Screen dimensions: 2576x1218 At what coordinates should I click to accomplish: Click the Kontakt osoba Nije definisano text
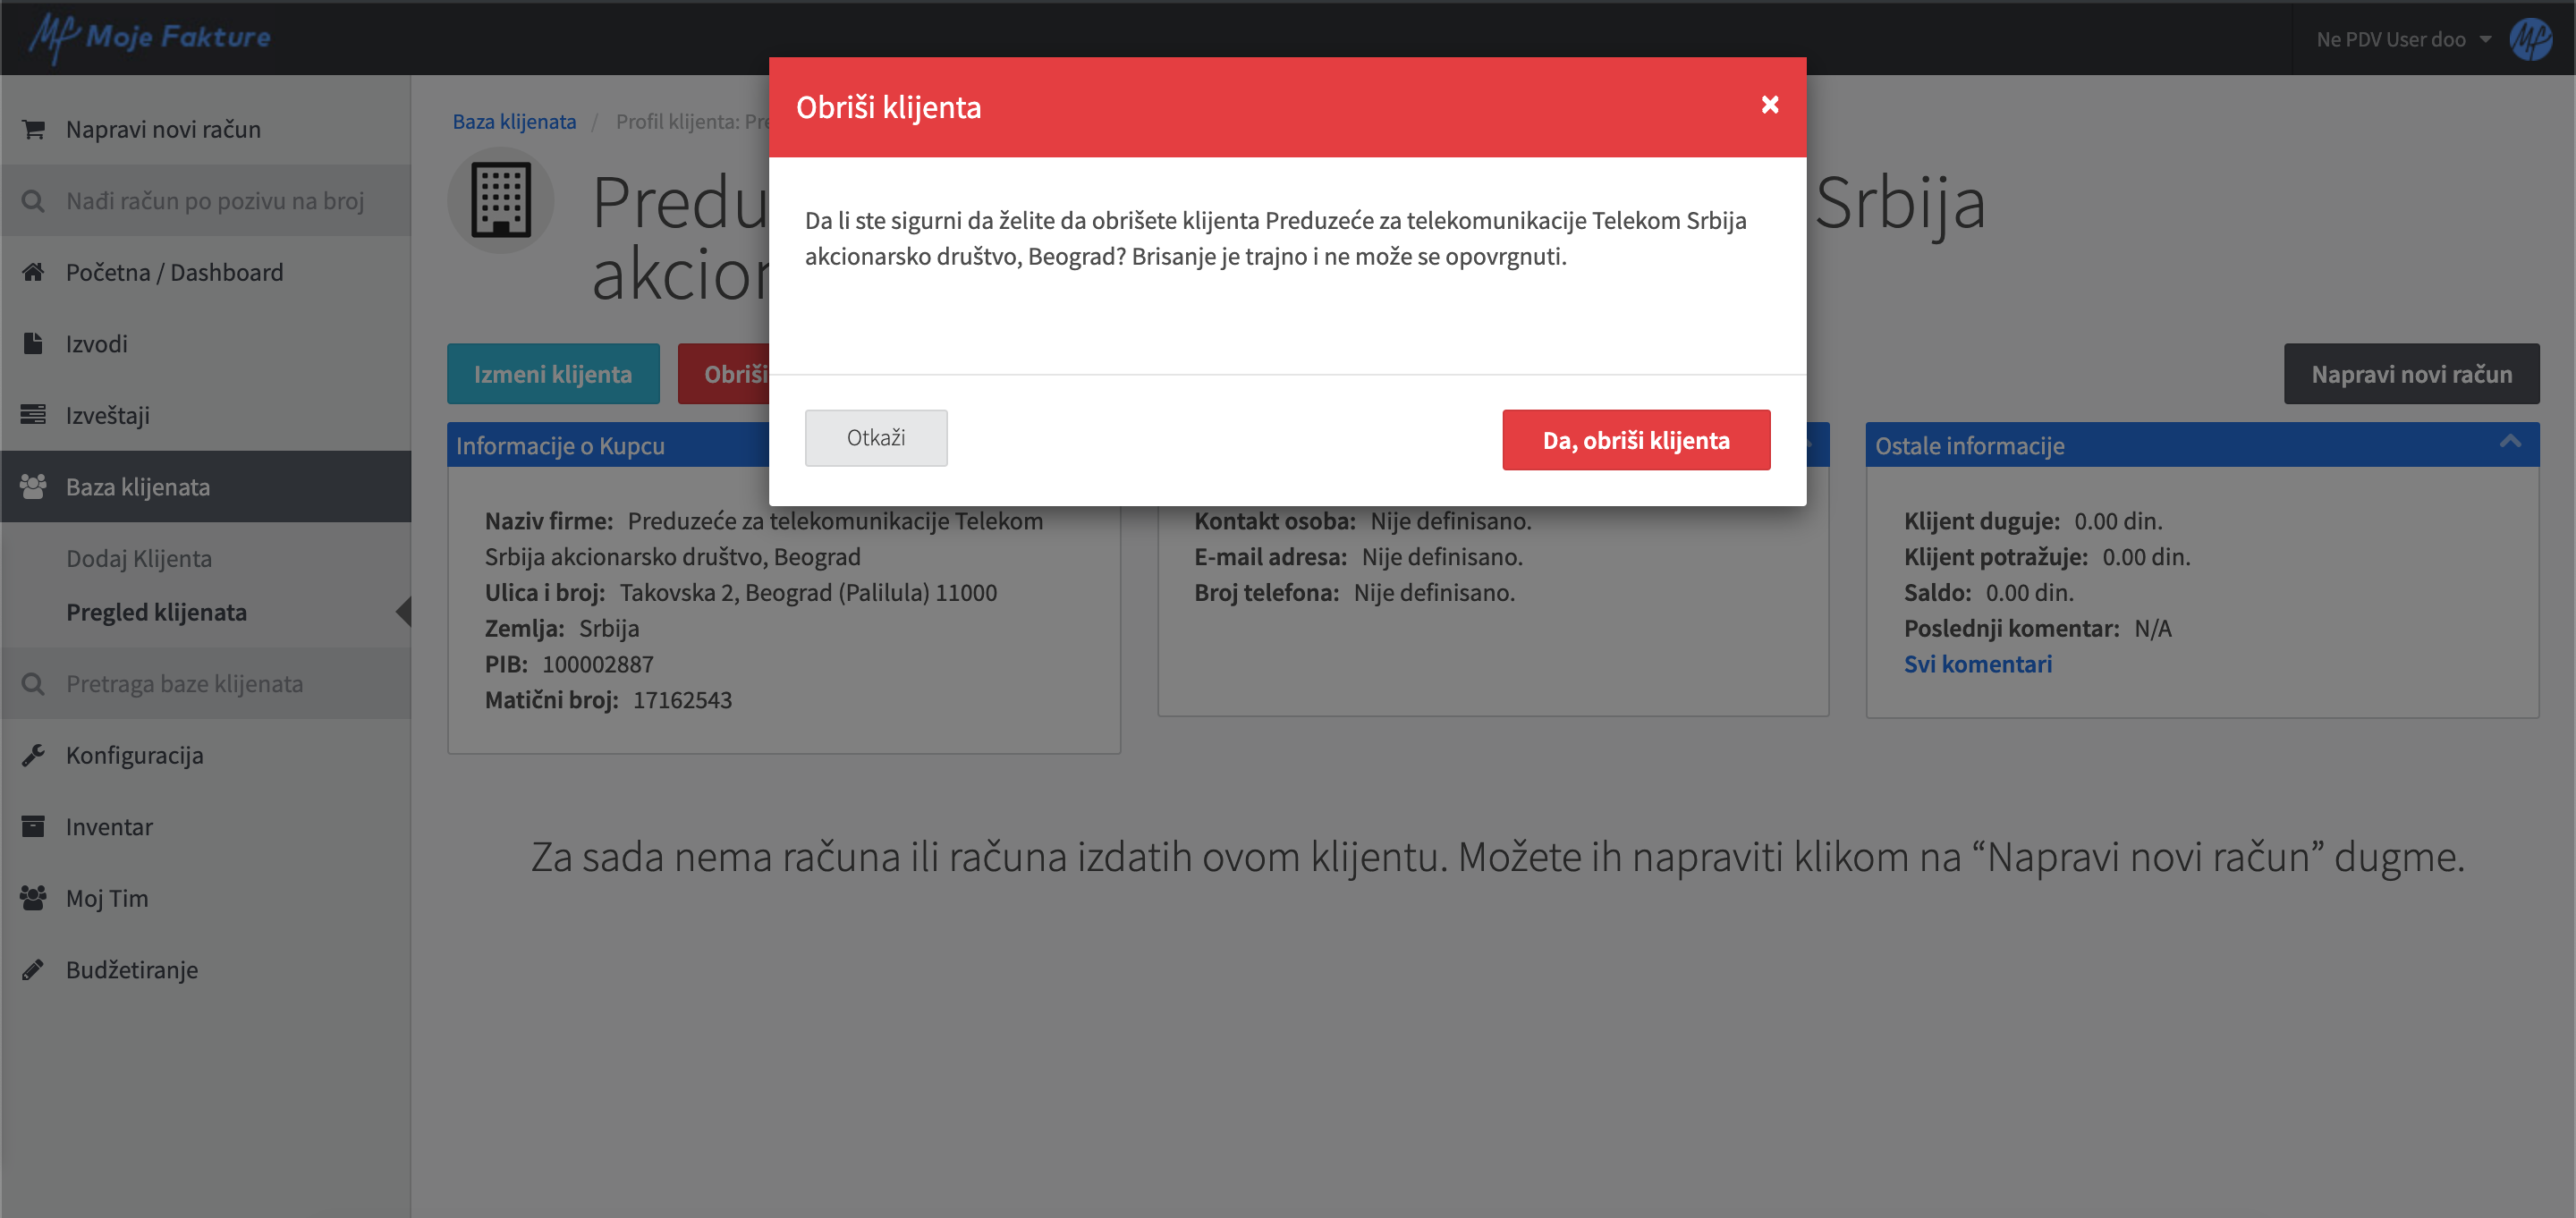tap(1450, 521)
